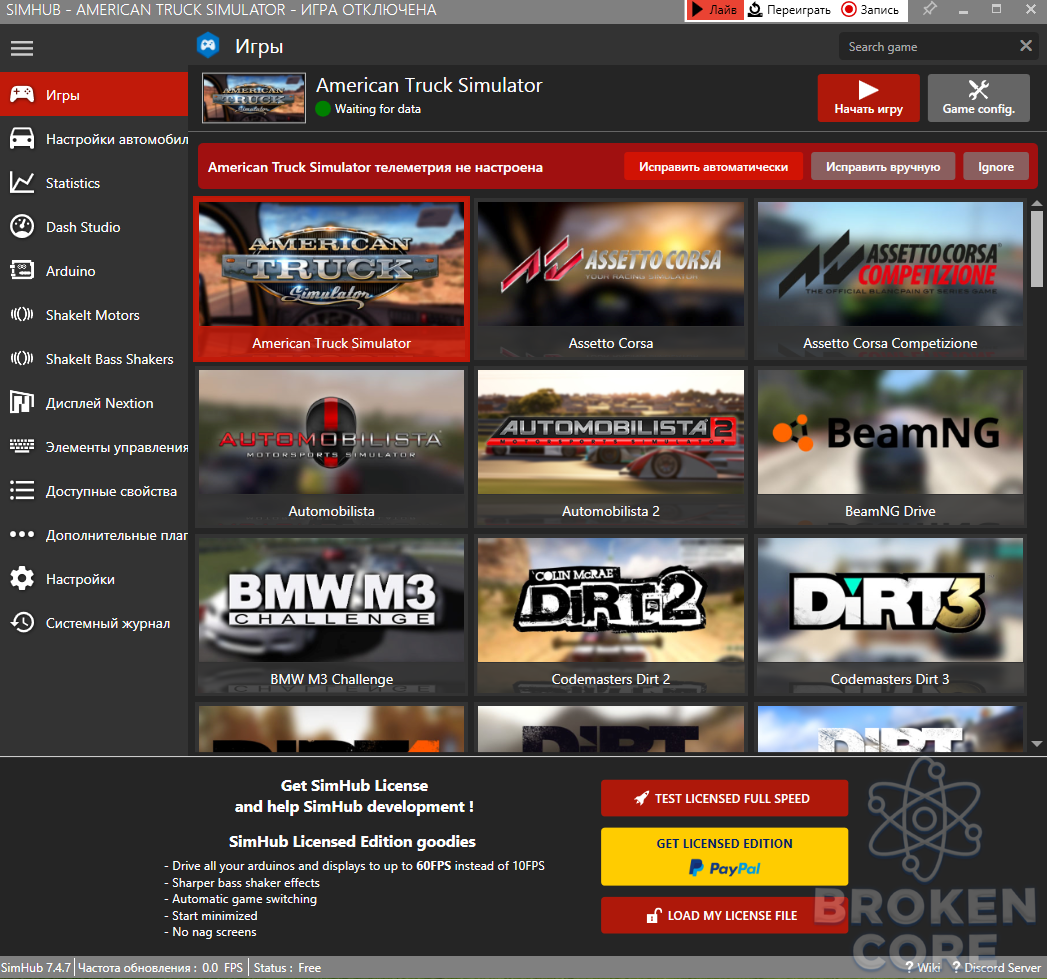Click GET LICENSED EDITION PayPal button
The width and height of the screenshot is (1047, 979).
tap(724, 857)
